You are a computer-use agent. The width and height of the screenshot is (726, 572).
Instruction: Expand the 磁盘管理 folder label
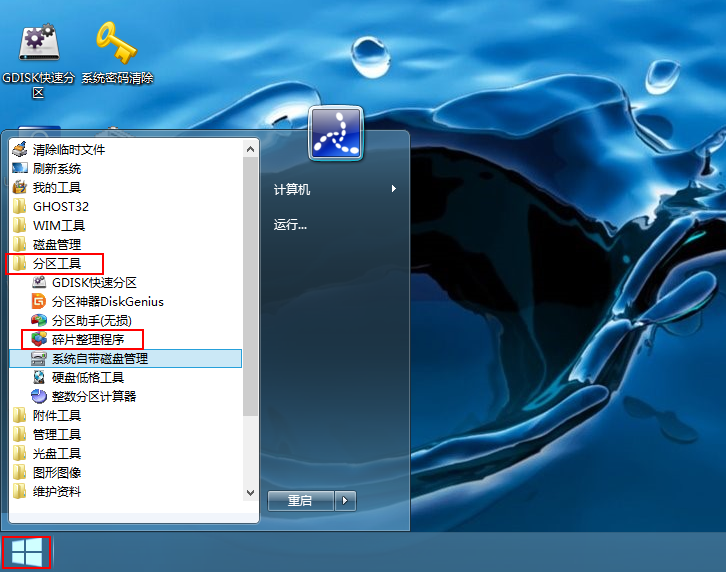point(57,245)
